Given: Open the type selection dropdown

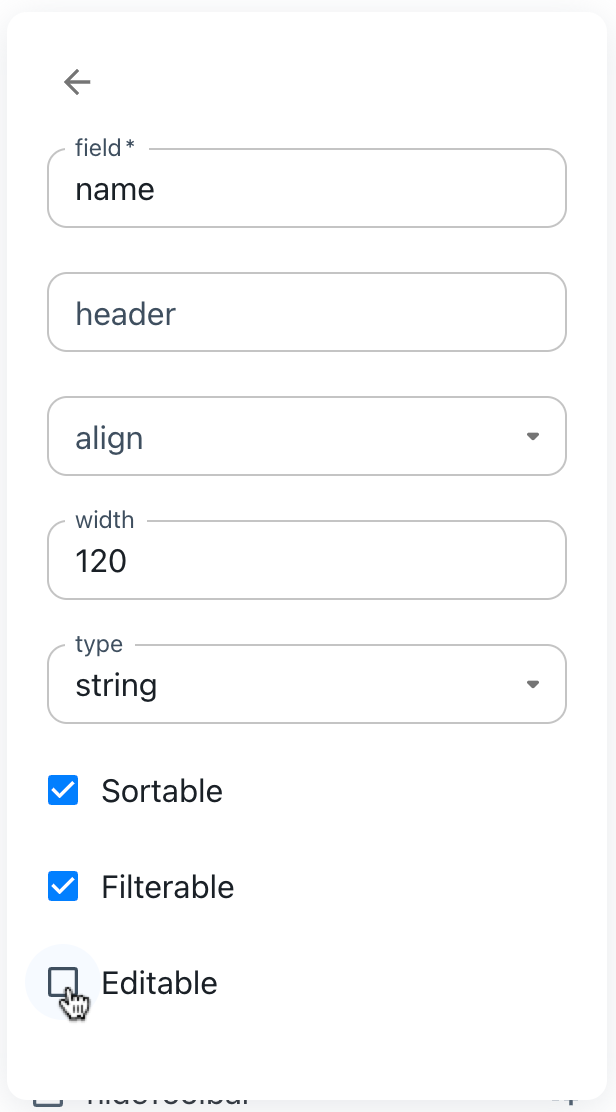Looking at the screenshot, I should [x=533, y=684].
